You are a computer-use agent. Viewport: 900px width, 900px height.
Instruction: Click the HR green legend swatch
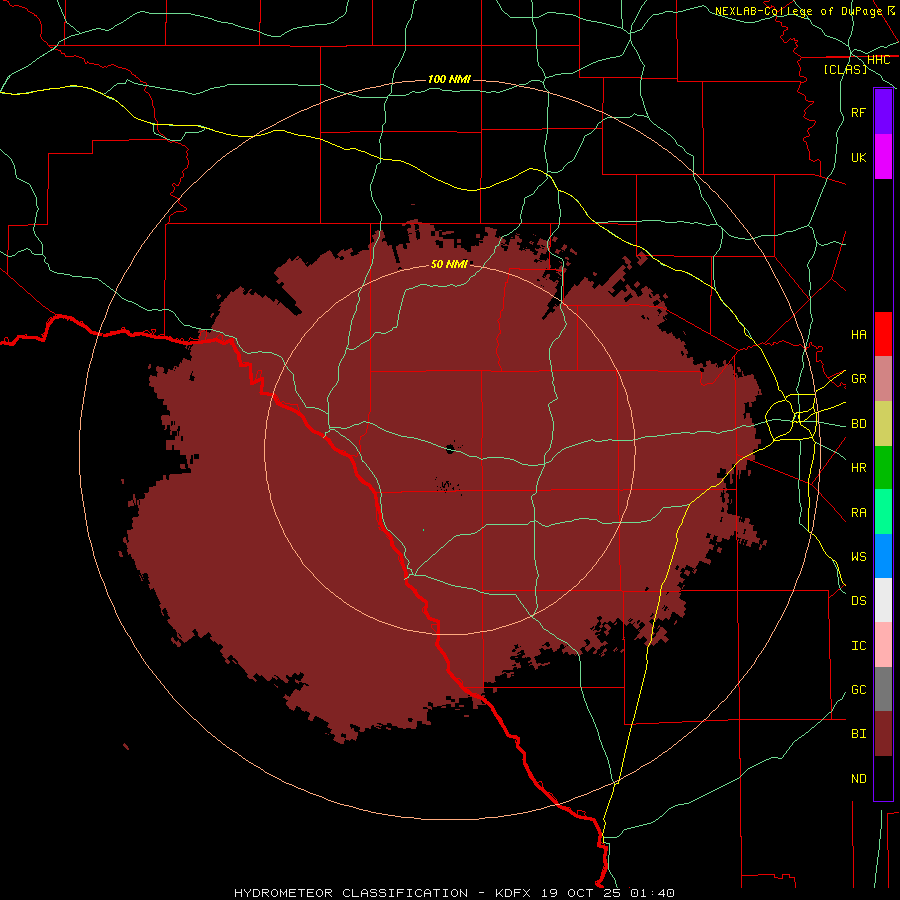[883, 468]
